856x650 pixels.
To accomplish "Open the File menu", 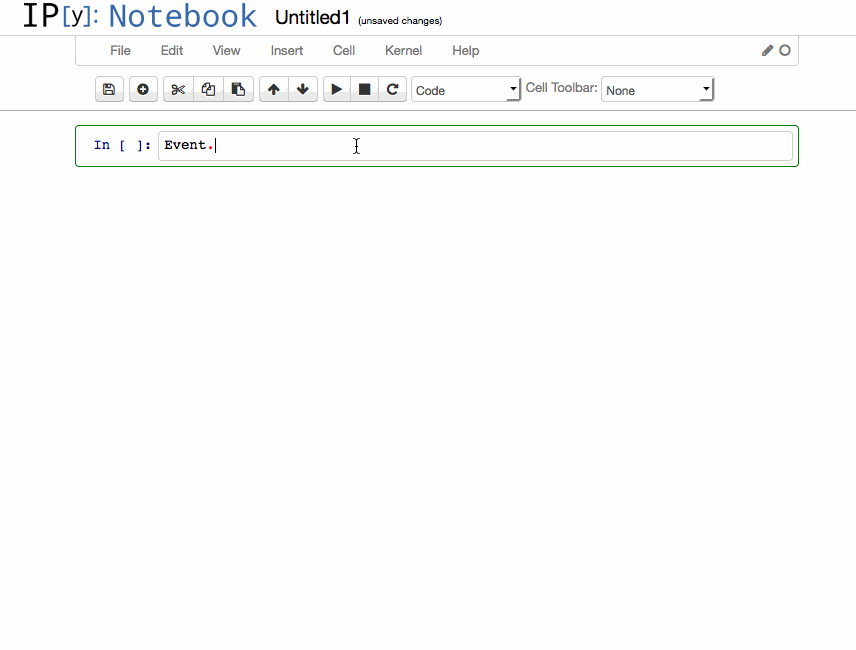I will pyautogui.click(x=120, y=51).
